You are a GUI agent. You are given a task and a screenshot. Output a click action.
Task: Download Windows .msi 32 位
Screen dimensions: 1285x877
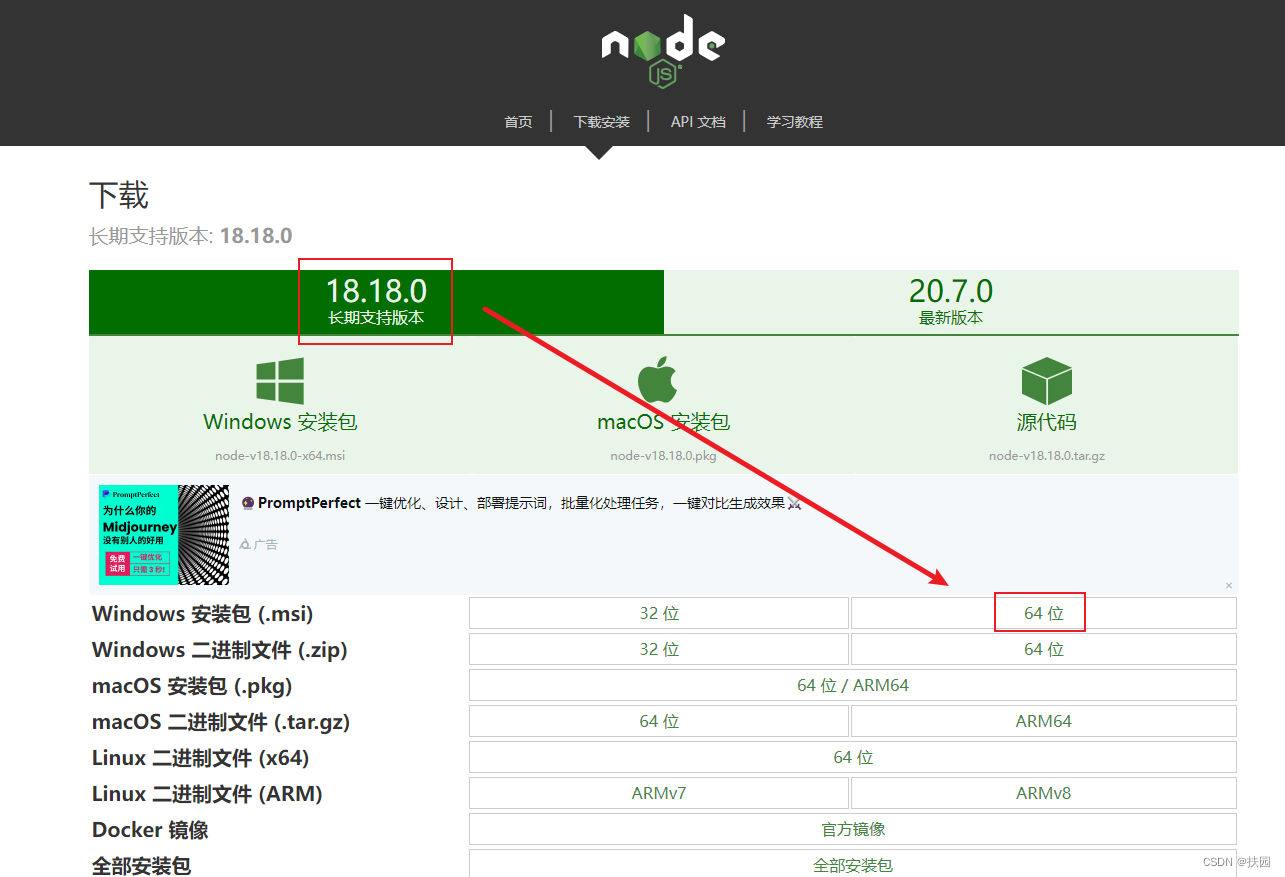(659, 613)
